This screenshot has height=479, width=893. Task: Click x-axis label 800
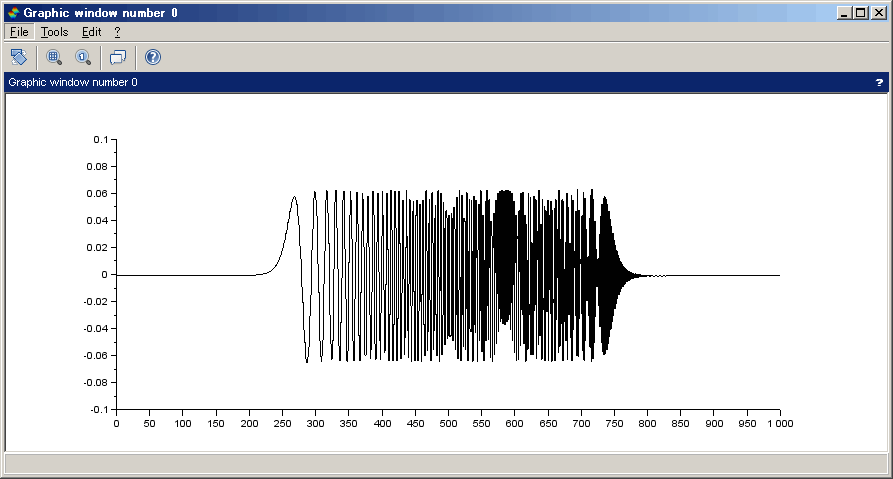click(647, 424)
